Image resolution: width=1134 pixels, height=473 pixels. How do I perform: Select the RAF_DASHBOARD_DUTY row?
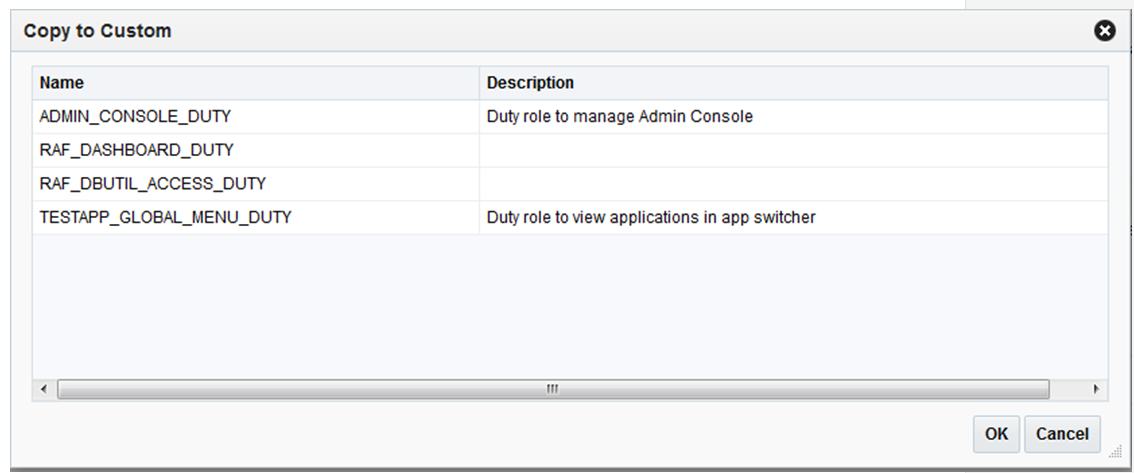coord(570,150)
